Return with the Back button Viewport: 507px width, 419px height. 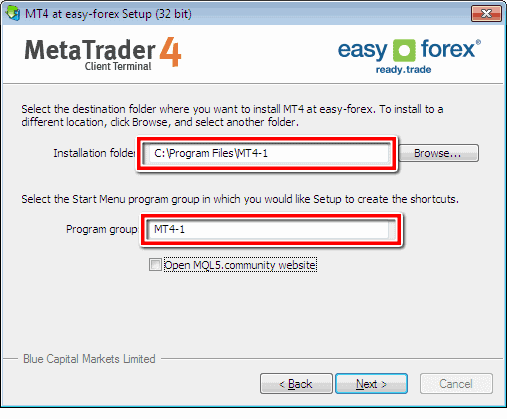[x=296, y=384]
